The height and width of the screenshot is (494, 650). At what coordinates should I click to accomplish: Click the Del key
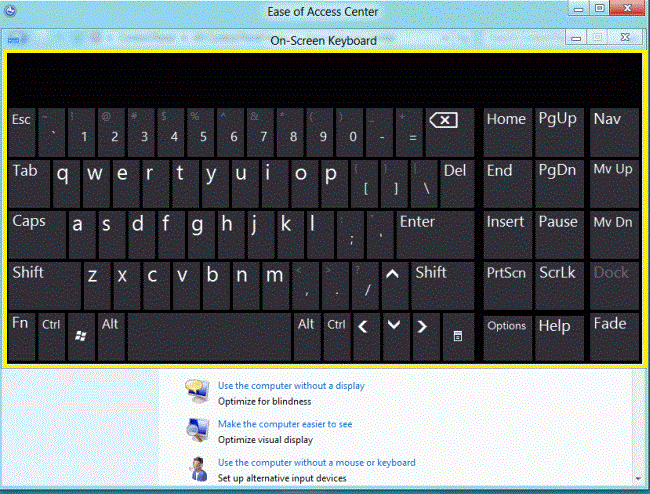(x=457, y=184)
